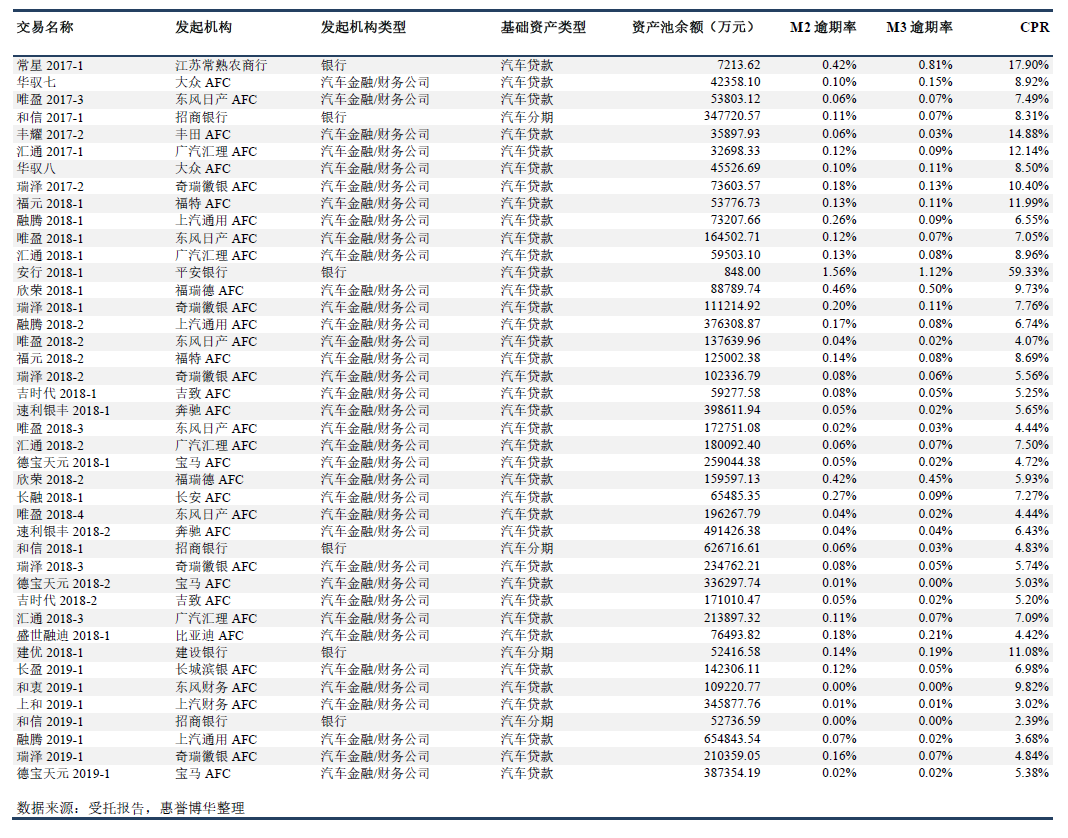Click the balance value 626716.61
The image size is (1068, 838).
tap(732, 548)
